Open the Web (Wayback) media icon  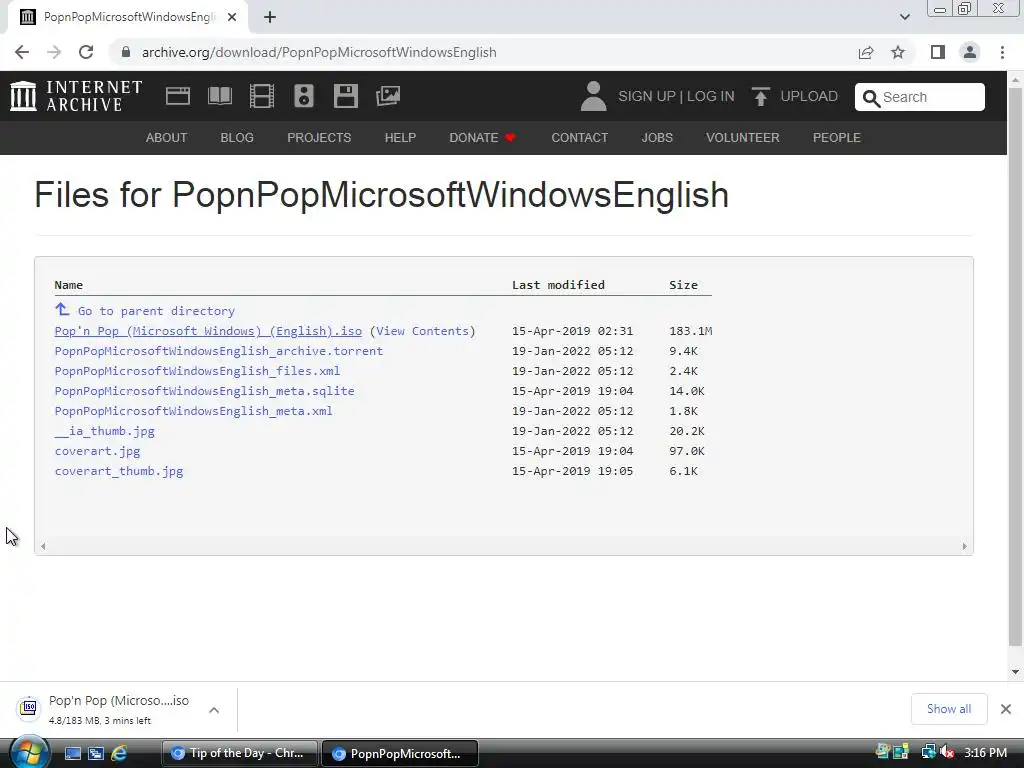click(x=178, y=96)
